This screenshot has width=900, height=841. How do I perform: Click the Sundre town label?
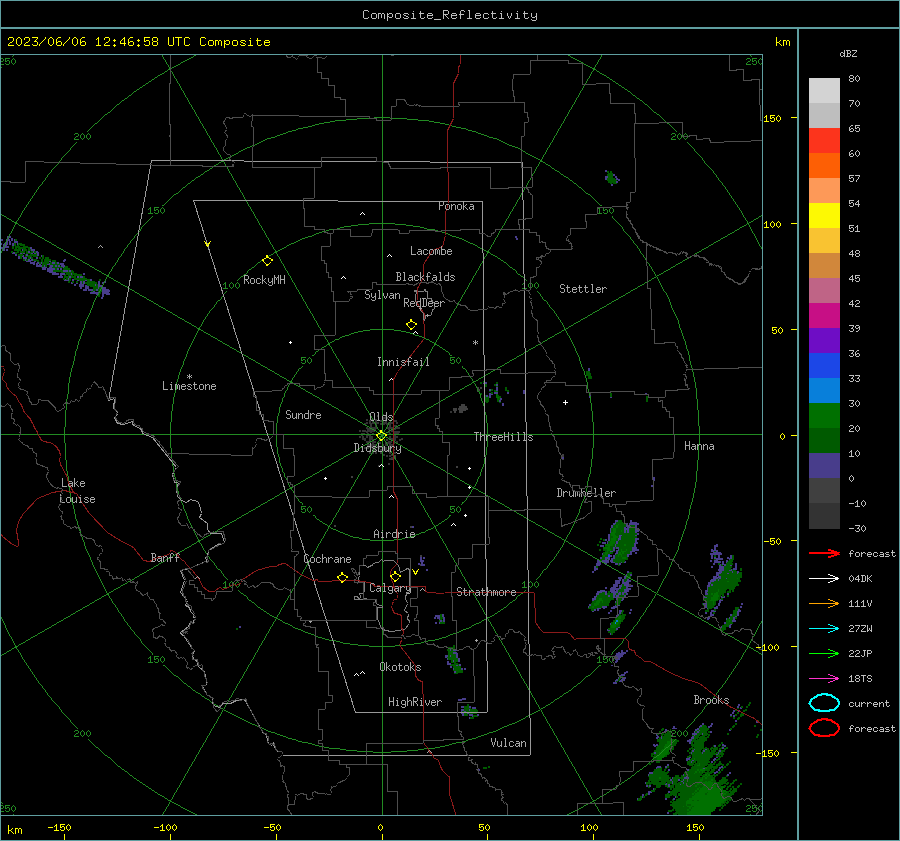click(x=303, y=414)
